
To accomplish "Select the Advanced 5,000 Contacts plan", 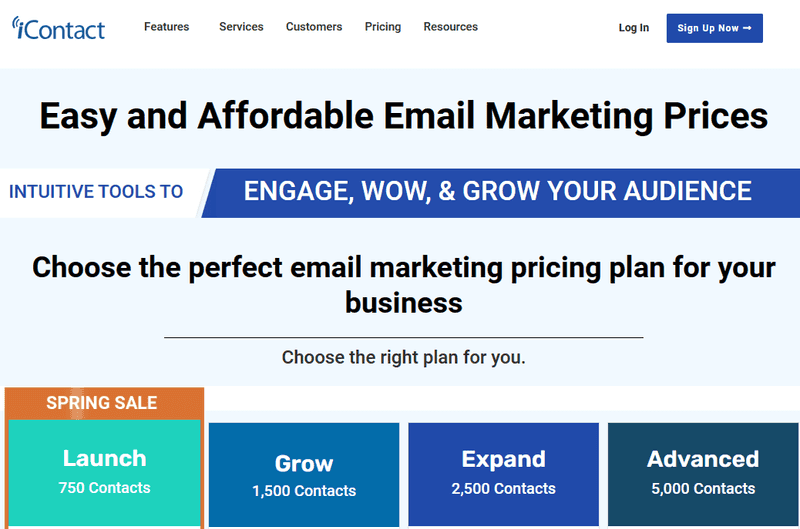I will point(703,474).
